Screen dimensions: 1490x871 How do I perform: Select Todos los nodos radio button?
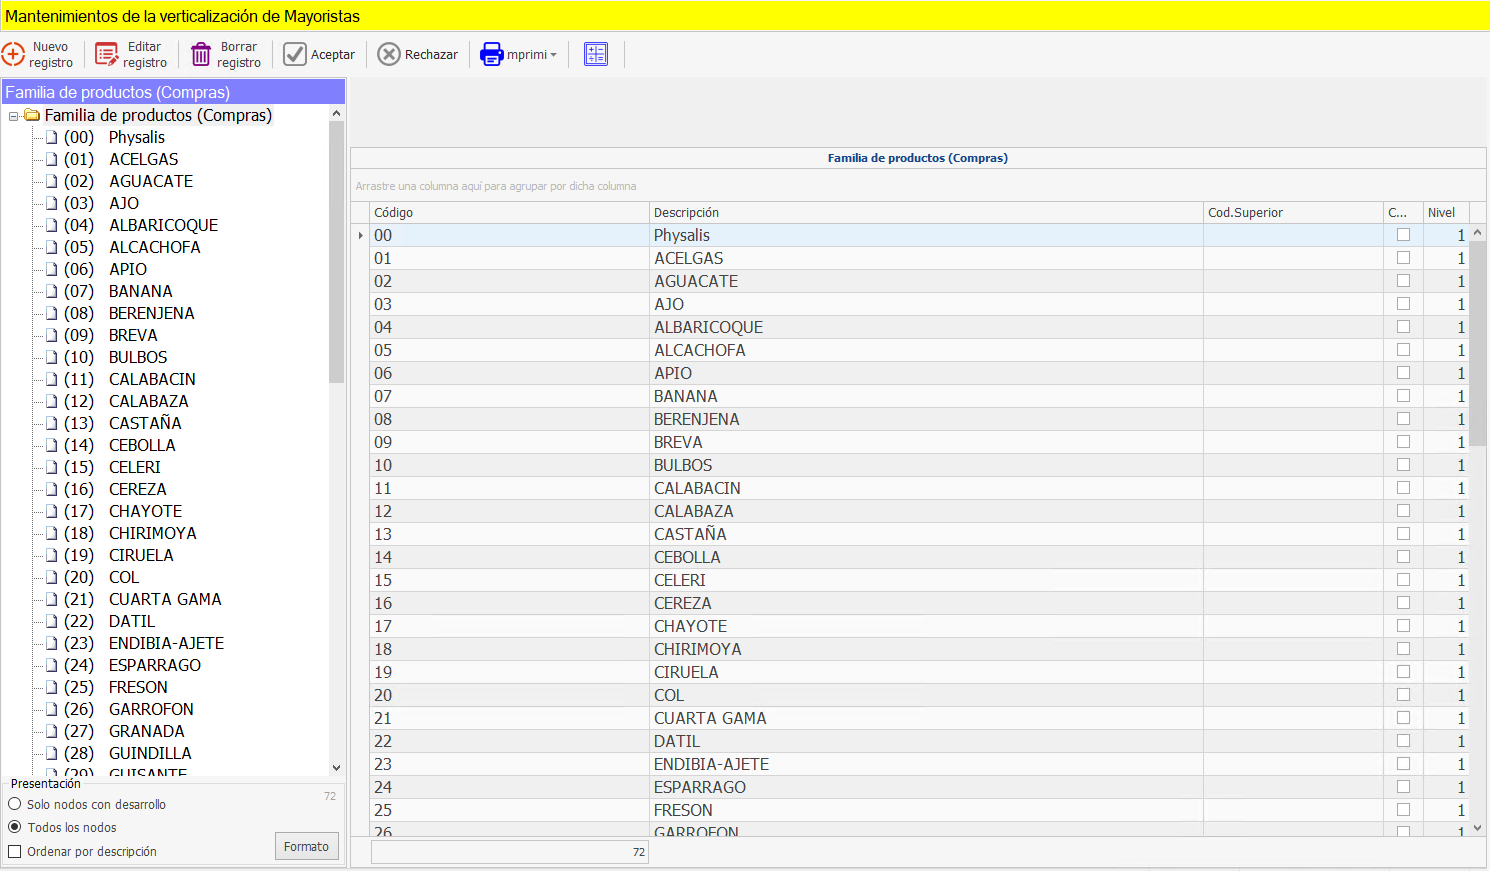click(15, 827)
